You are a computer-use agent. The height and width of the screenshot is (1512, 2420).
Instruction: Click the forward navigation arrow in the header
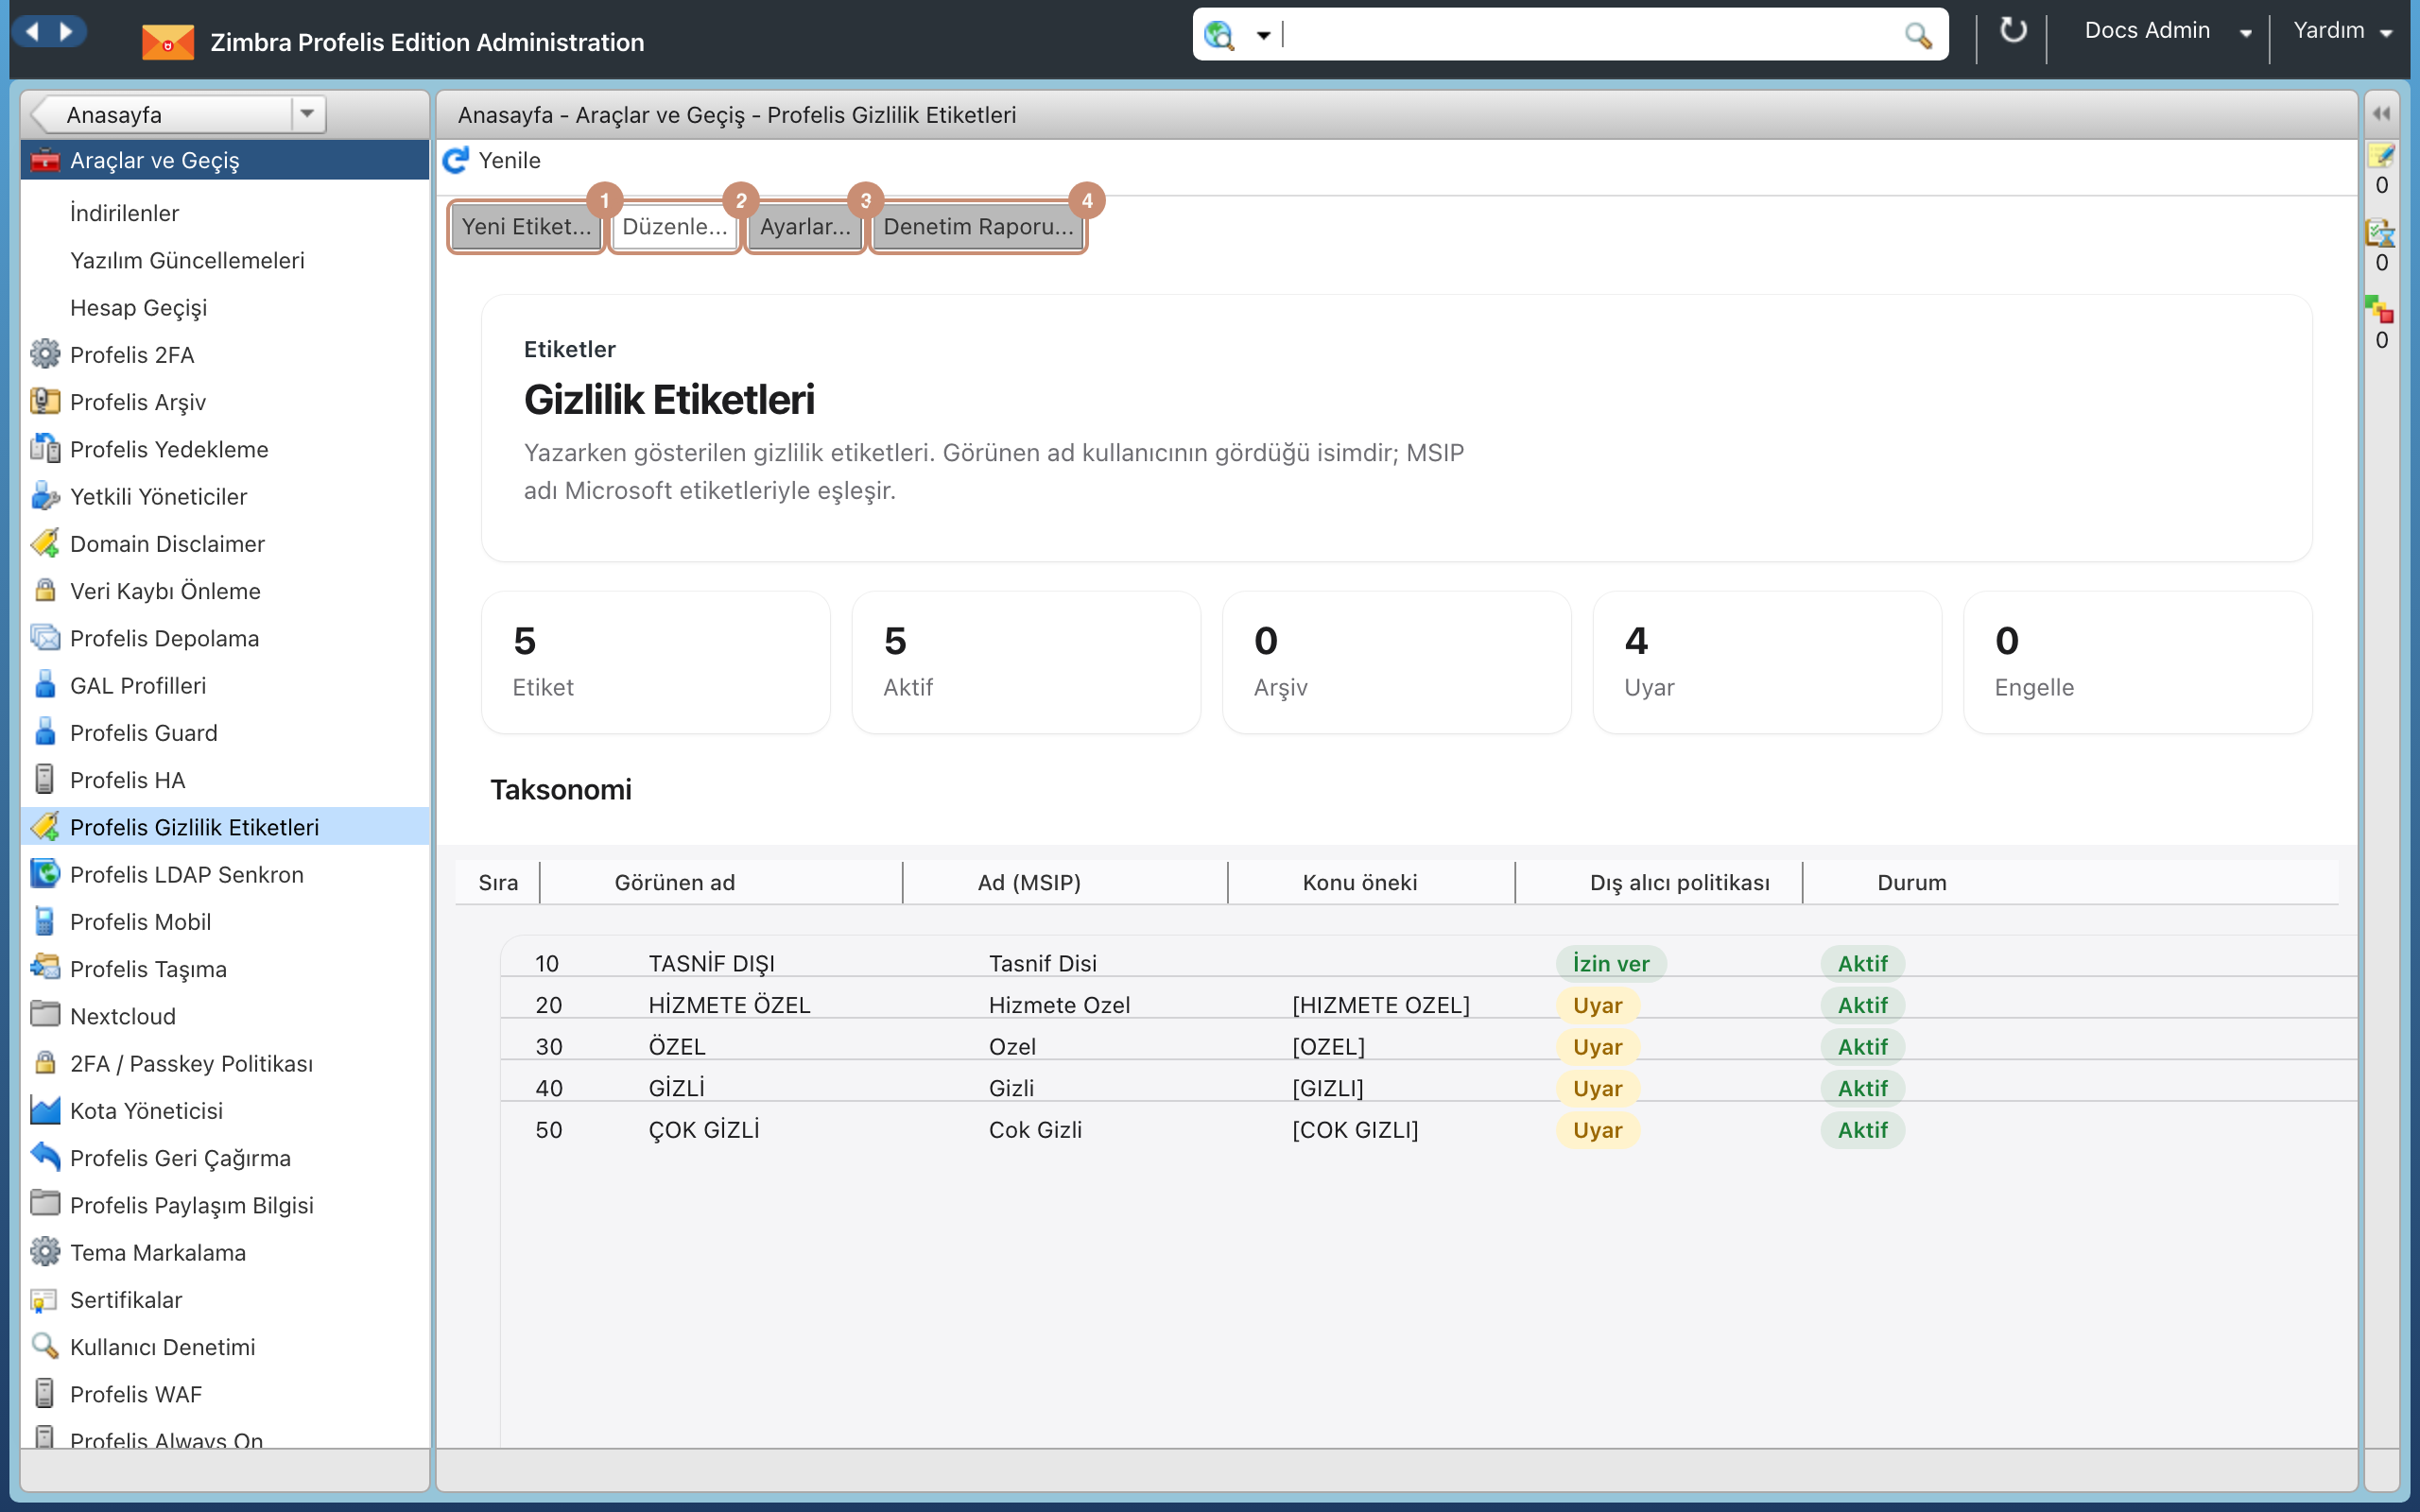click(x=66, y=32)
